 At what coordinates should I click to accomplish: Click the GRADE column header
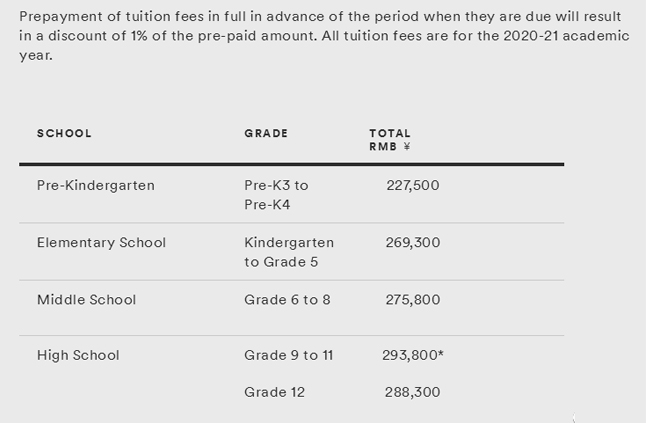[x=266, y=133]
